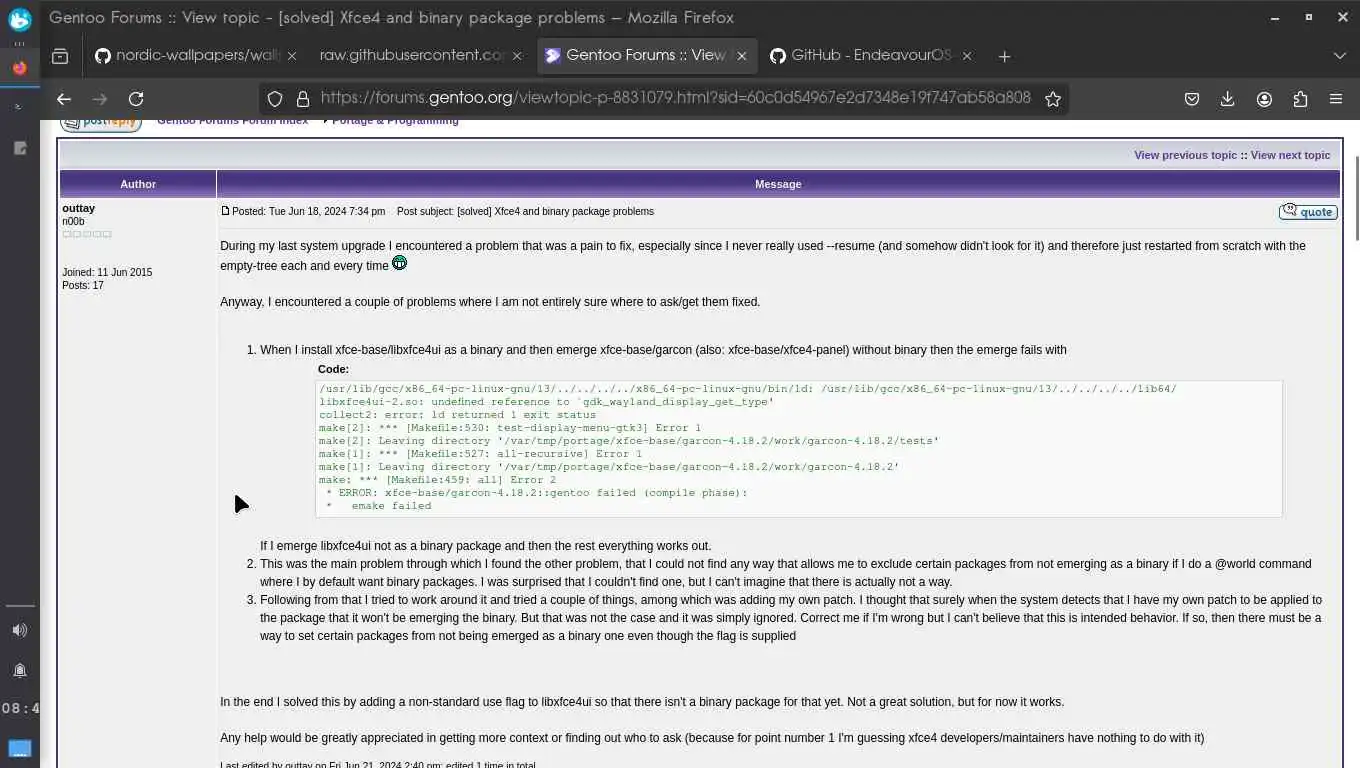Click author name outtay

click(78, 208)
